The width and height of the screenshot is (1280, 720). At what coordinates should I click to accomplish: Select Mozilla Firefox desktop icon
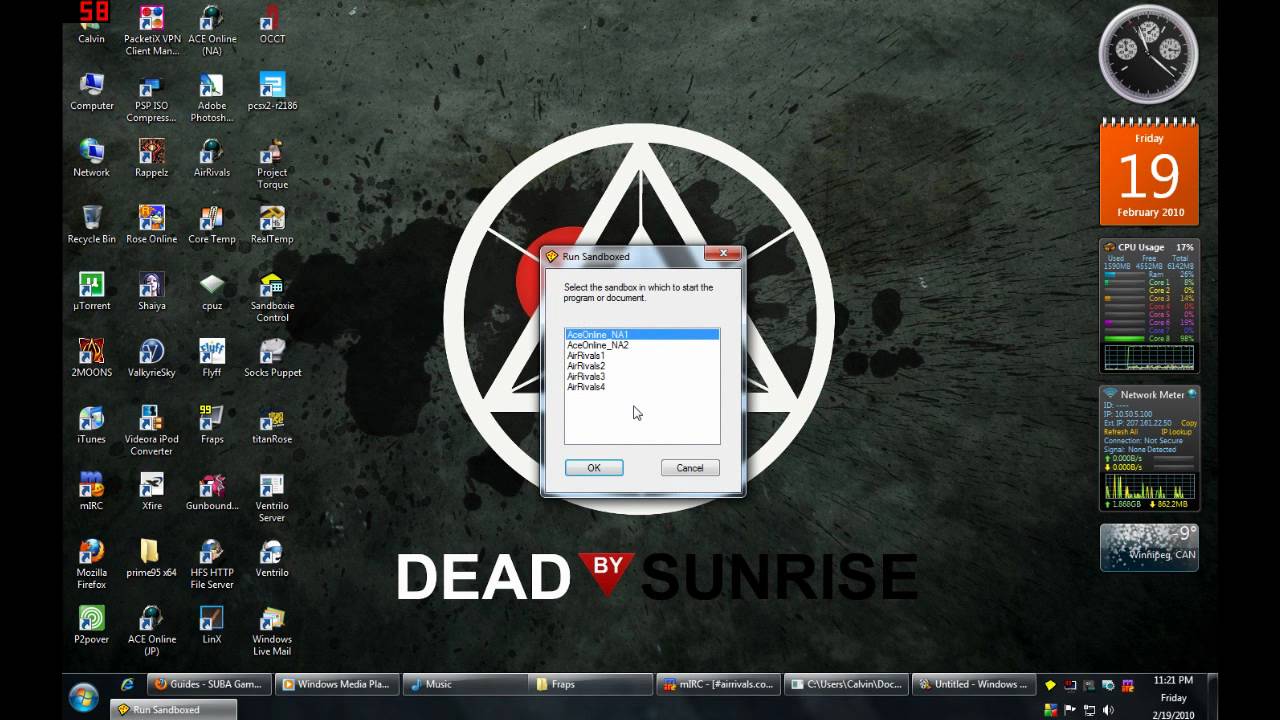coord(92,564)
